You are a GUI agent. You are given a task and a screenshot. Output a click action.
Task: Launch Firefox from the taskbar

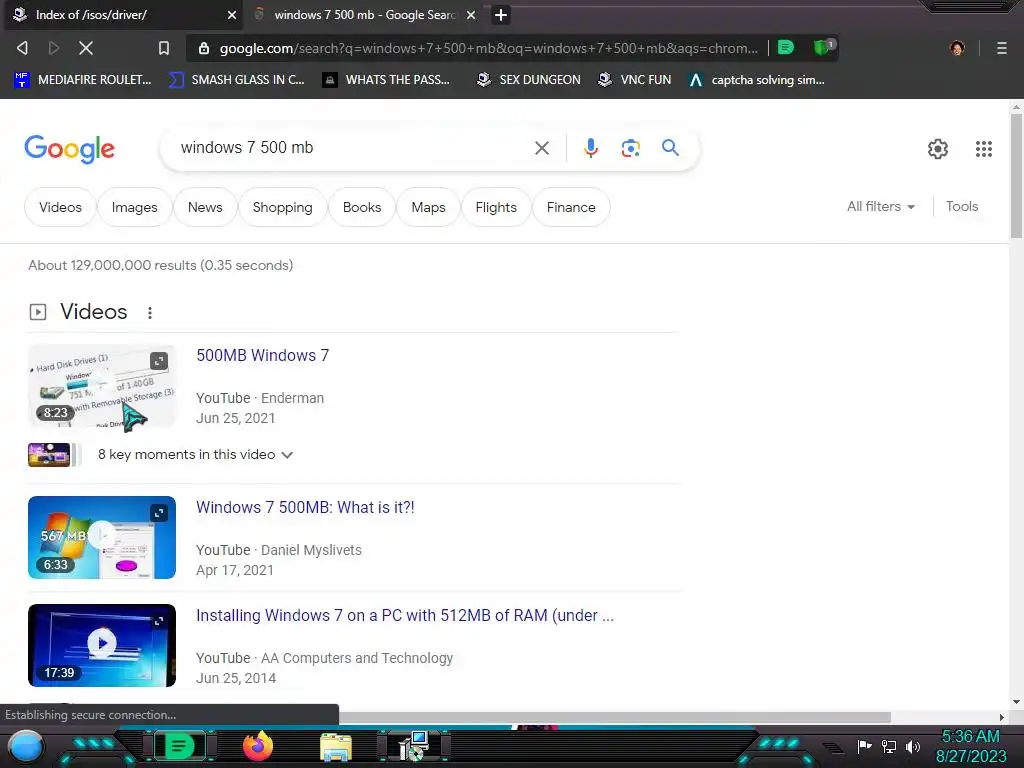(258, 746)
